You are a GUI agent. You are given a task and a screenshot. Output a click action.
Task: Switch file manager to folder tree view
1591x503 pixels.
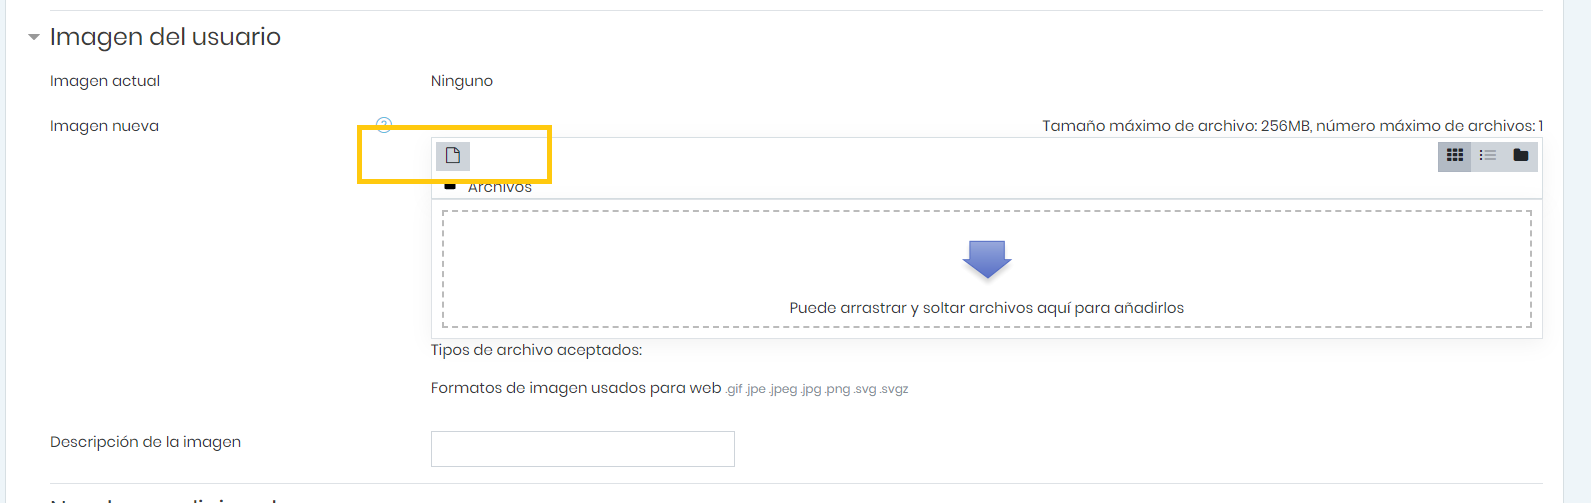[x=1521, y=155]
